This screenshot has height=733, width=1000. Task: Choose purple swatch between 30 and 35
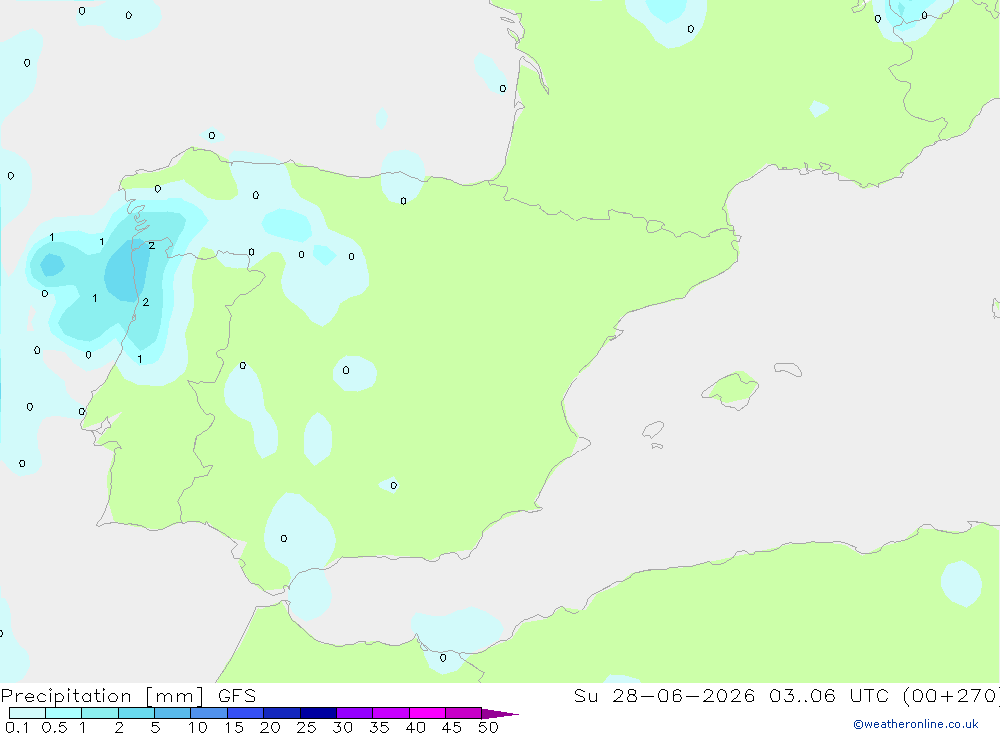(355, 713)
